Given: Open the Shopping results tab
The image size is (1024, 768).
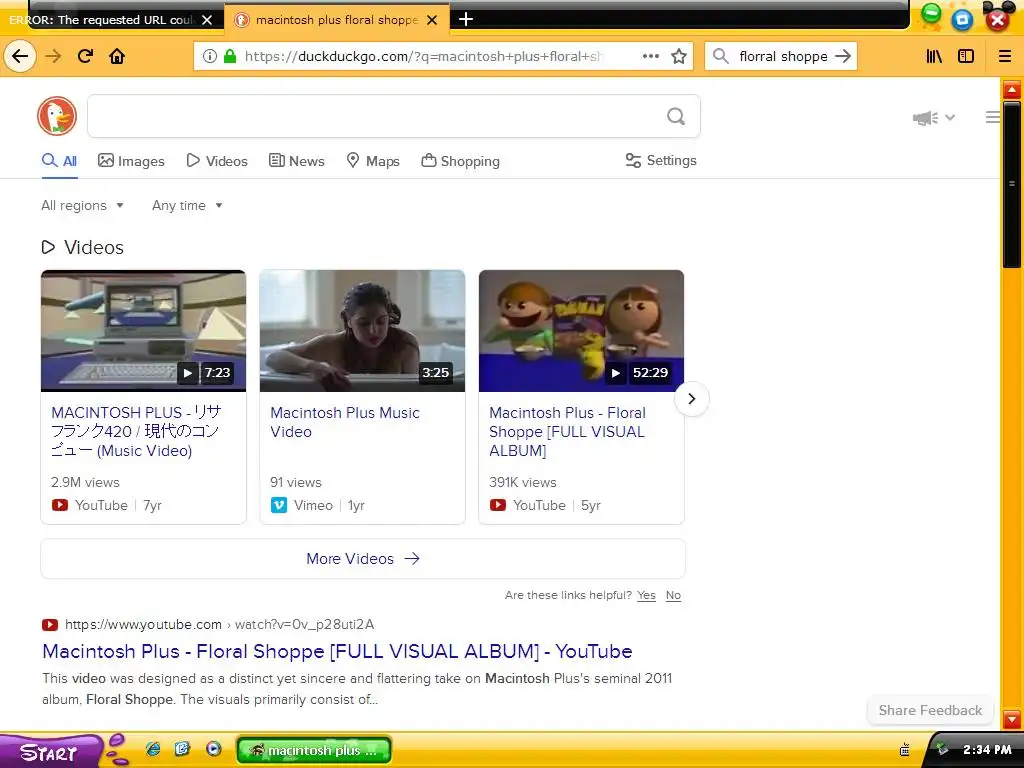Looking at the screenshot, I should tap(460, 161).
